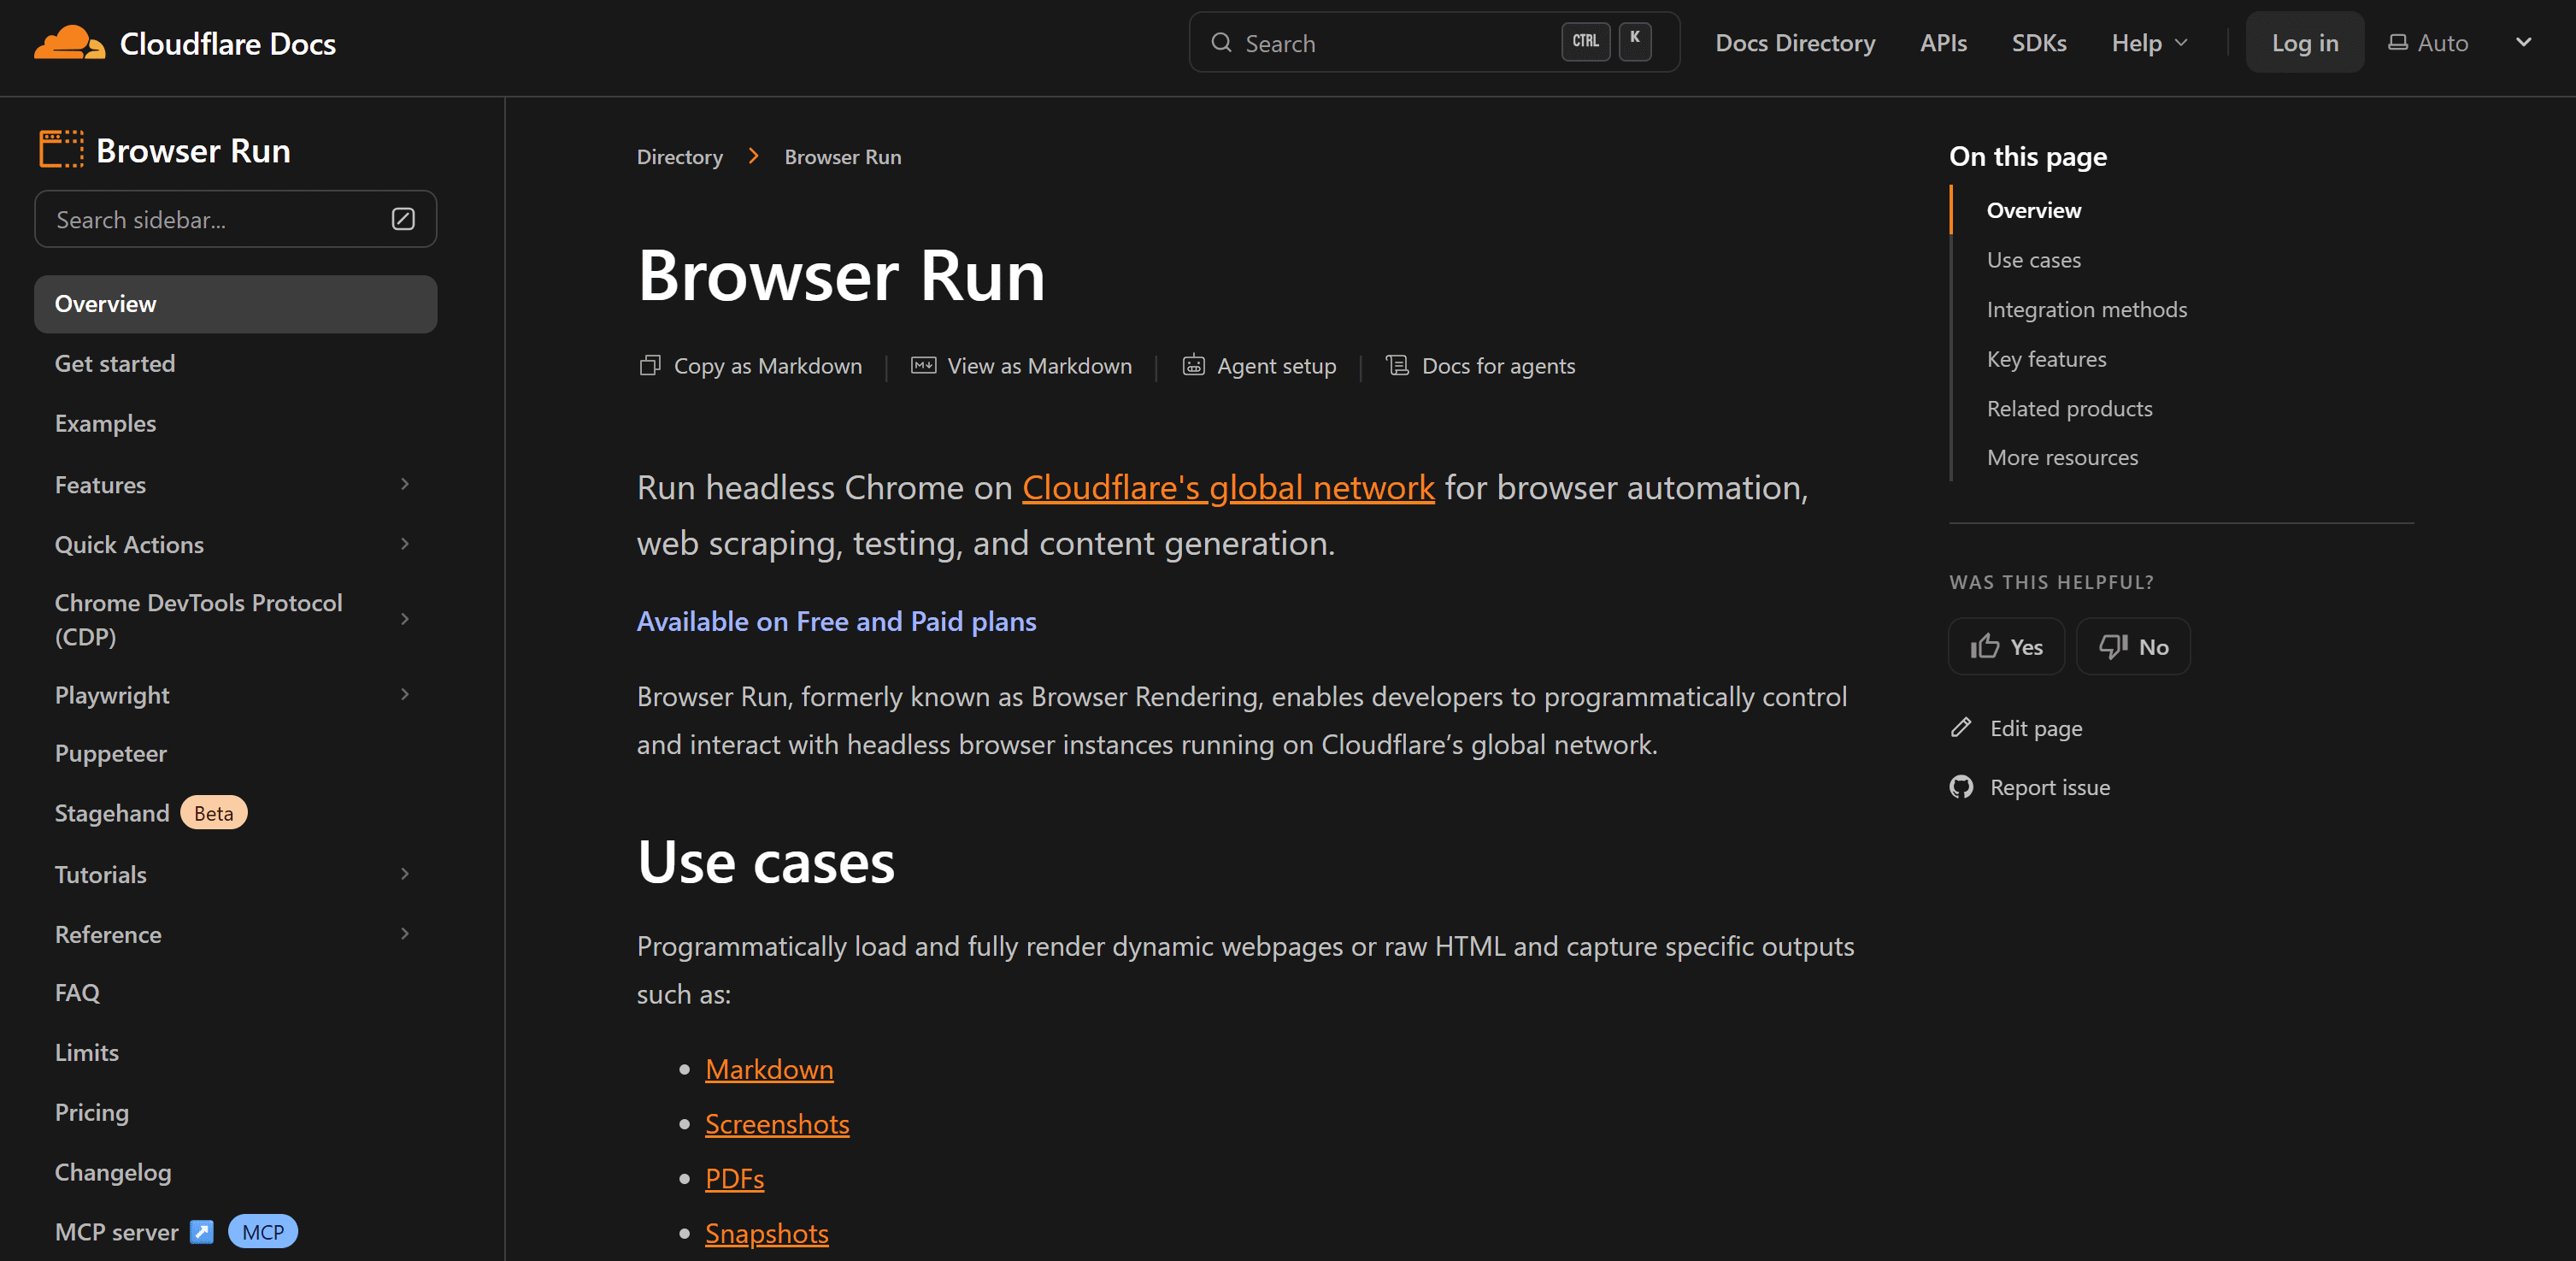Screen dimensions: 2576x1261
Task: Click the Log in button
Action: tap(2305, 43)
